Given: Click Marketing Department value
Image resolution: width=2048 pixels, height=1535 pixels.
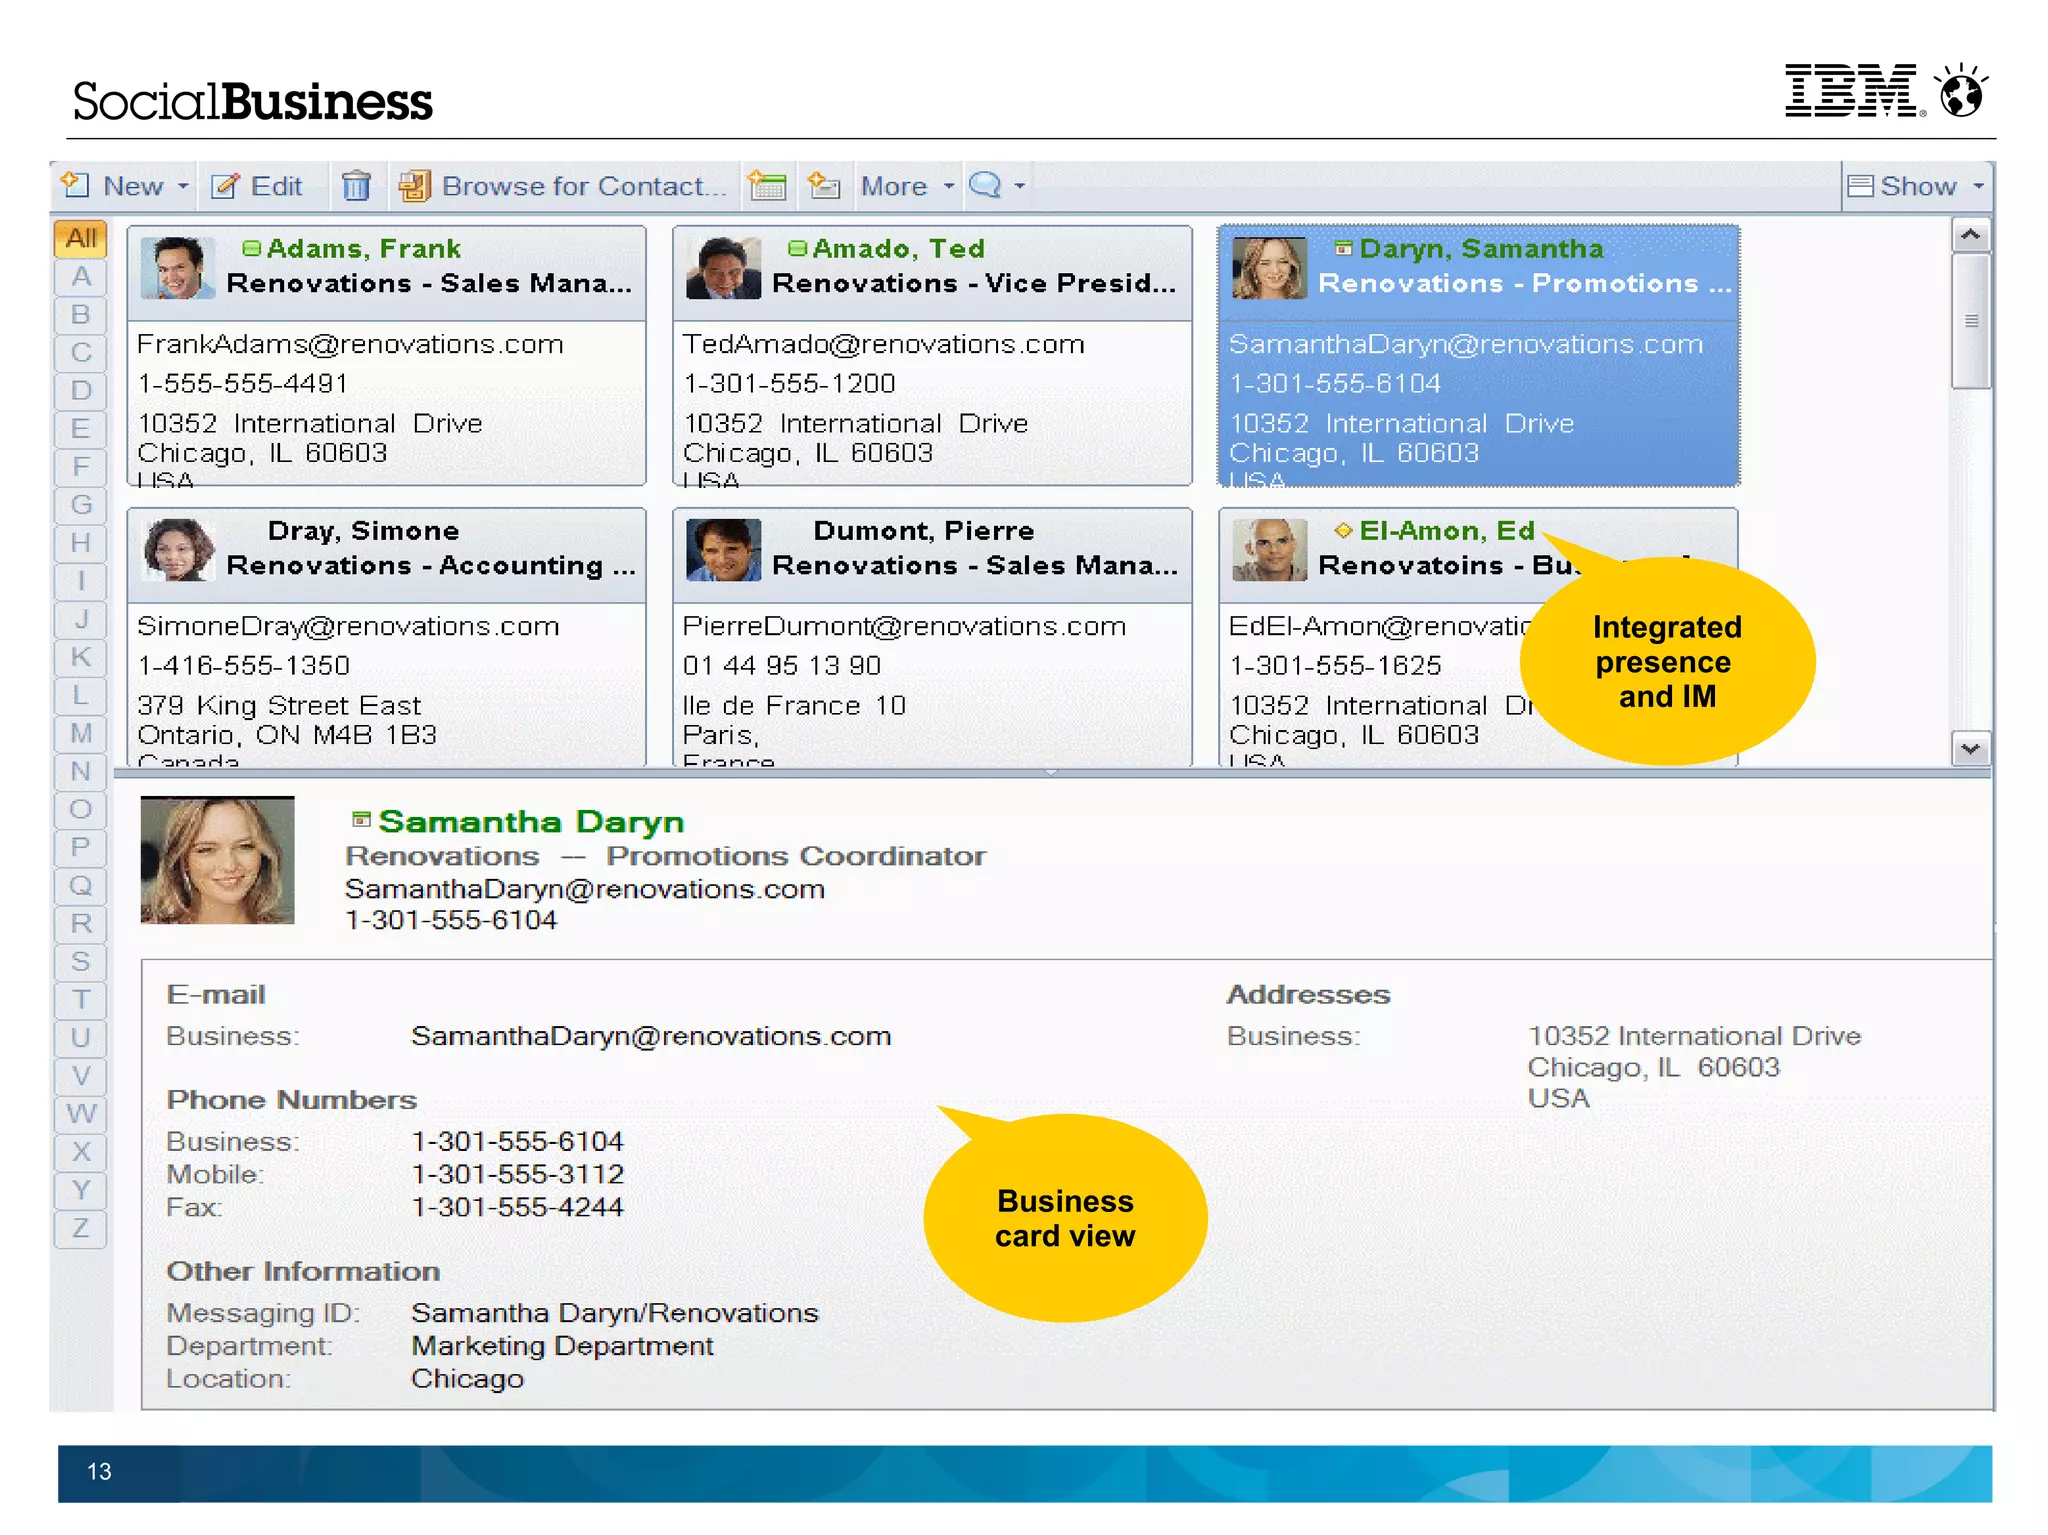Looking at the screenshot, I should [x=563, y=1346].
